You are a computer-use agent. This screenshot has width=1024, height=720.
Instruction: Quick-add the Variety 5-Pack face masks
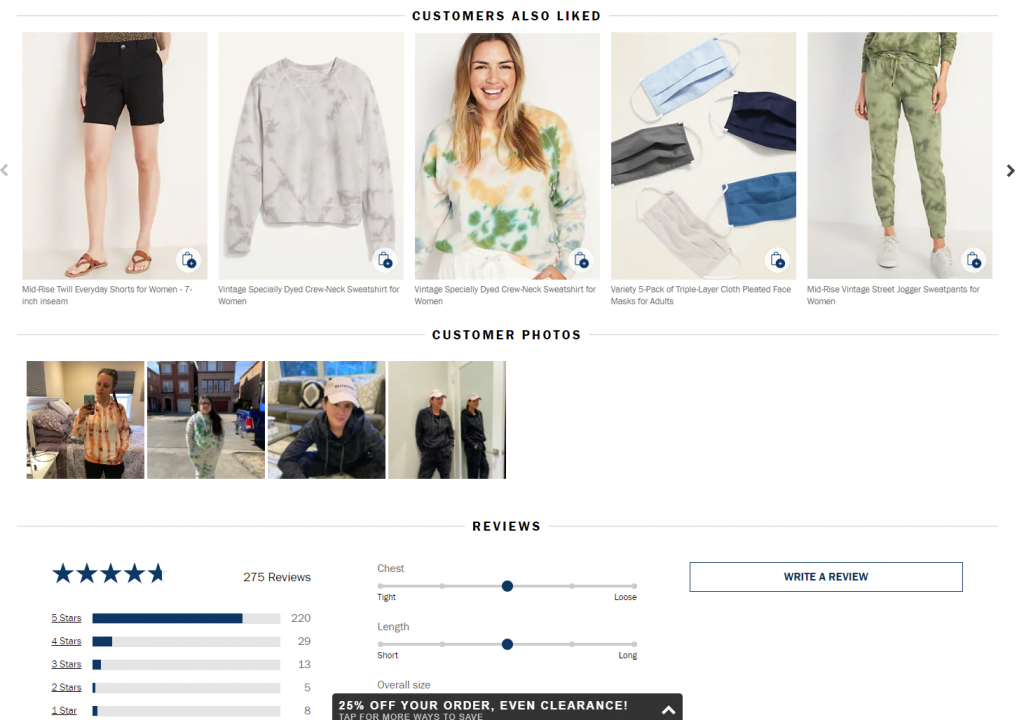pos(777,260)
